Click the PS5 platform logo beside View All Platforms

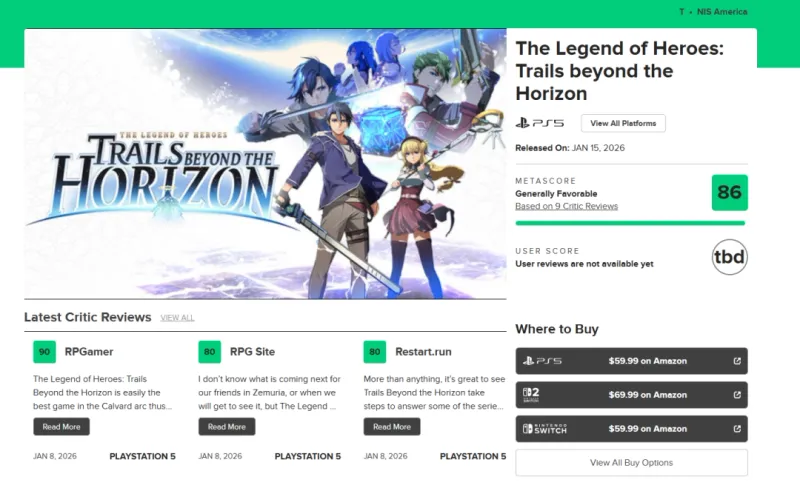[540, 123]
